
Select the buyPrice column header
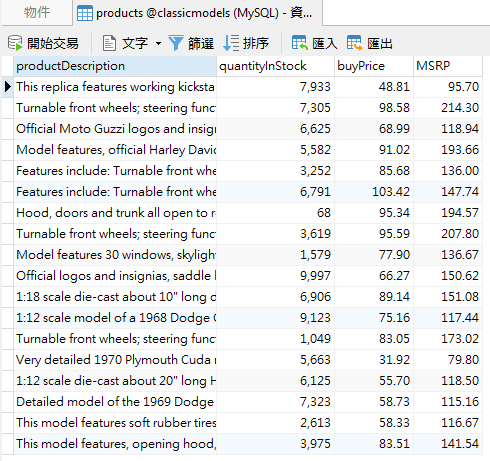[374, 66]
